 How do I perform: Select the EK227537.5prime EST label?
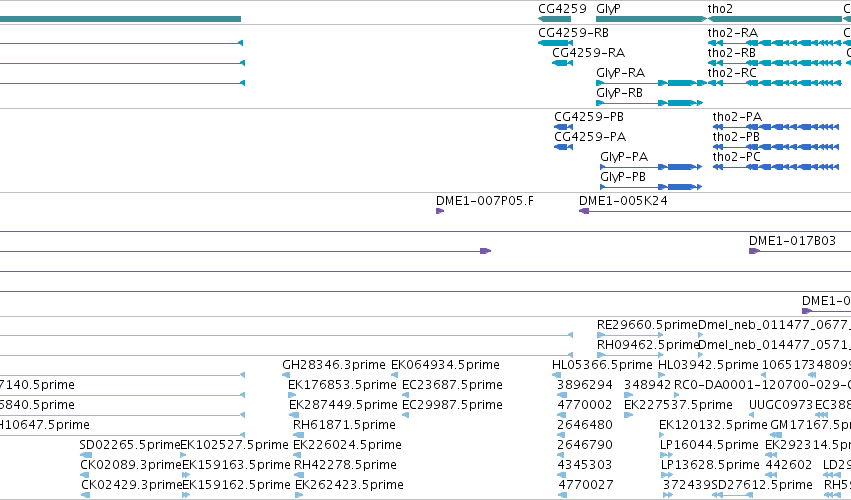(x=678, y=405)
